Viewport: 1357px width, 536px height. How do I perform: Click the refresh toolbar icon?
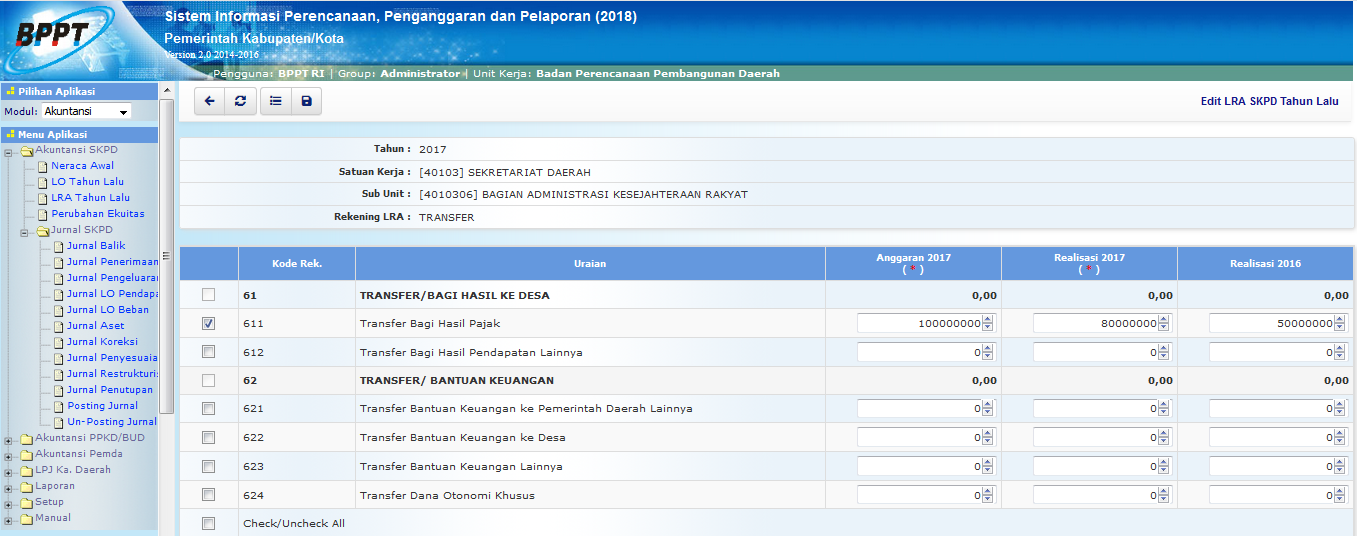pos(240,101)
